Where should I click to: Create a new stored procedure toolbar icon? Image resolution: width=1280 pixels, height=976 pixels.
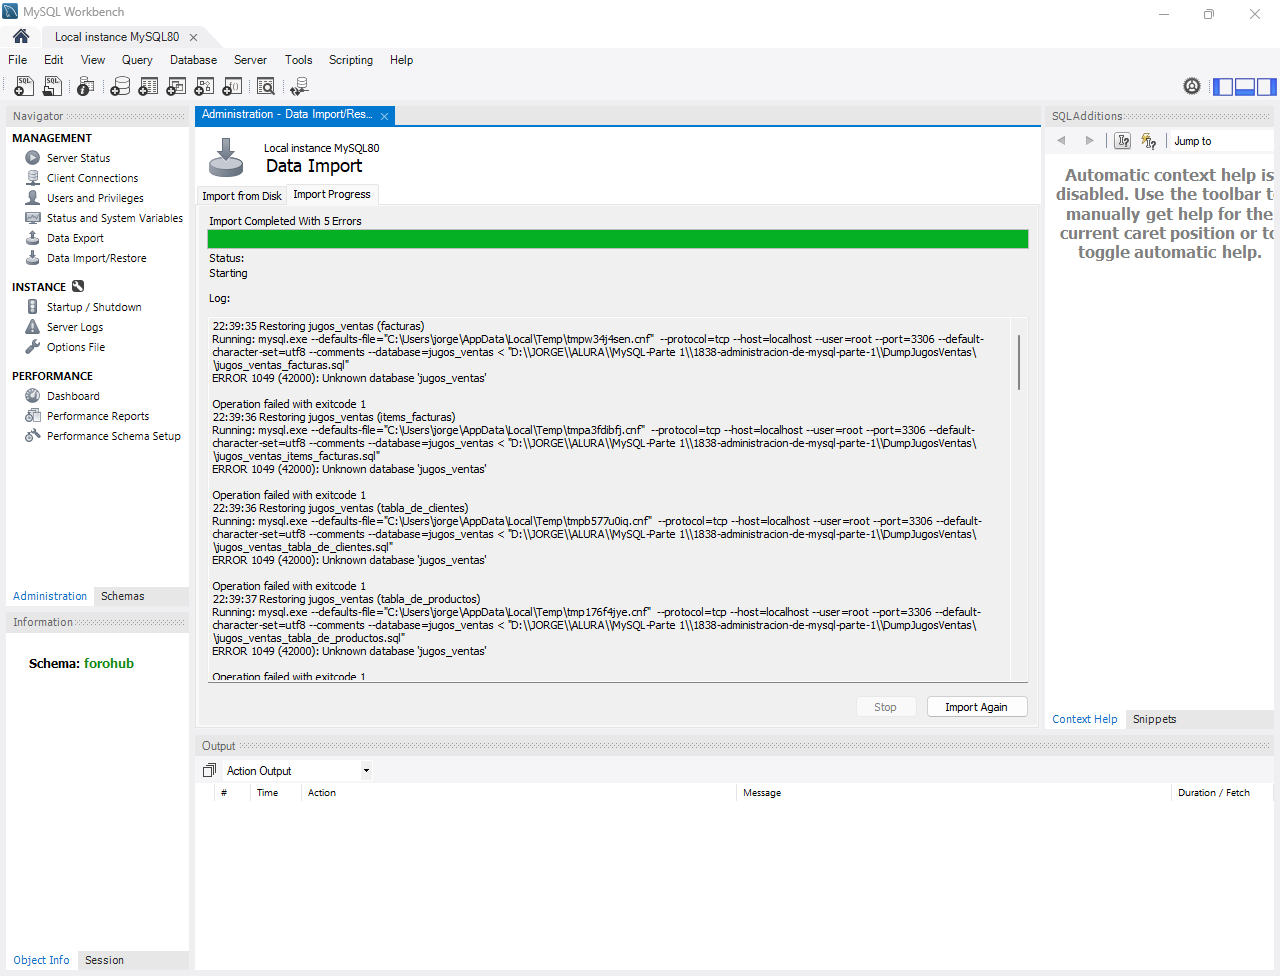click(x=204, y=87)
